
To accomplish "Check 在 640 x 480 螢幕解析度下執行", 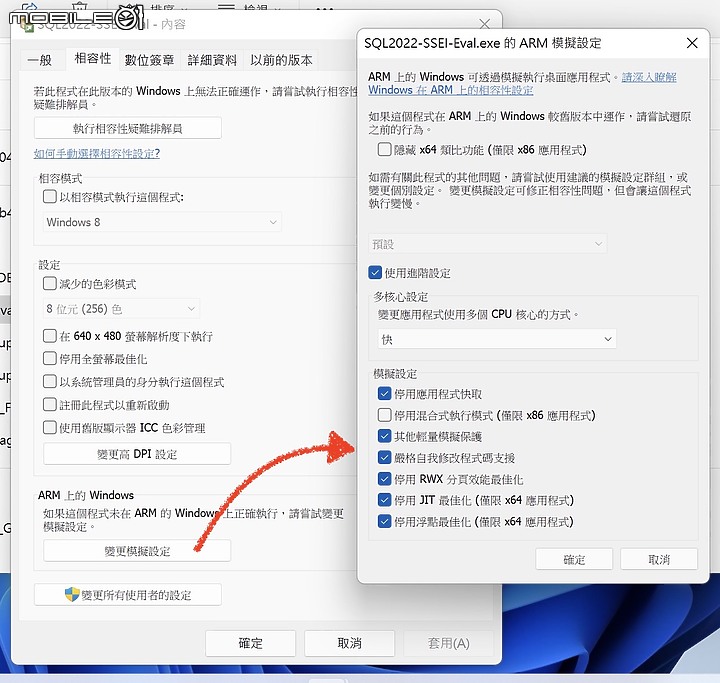I will point(50,336).
